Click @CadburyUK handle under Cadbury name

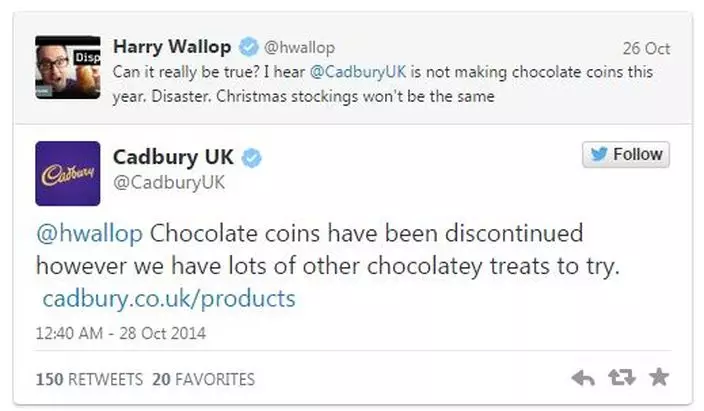(169, 182)
